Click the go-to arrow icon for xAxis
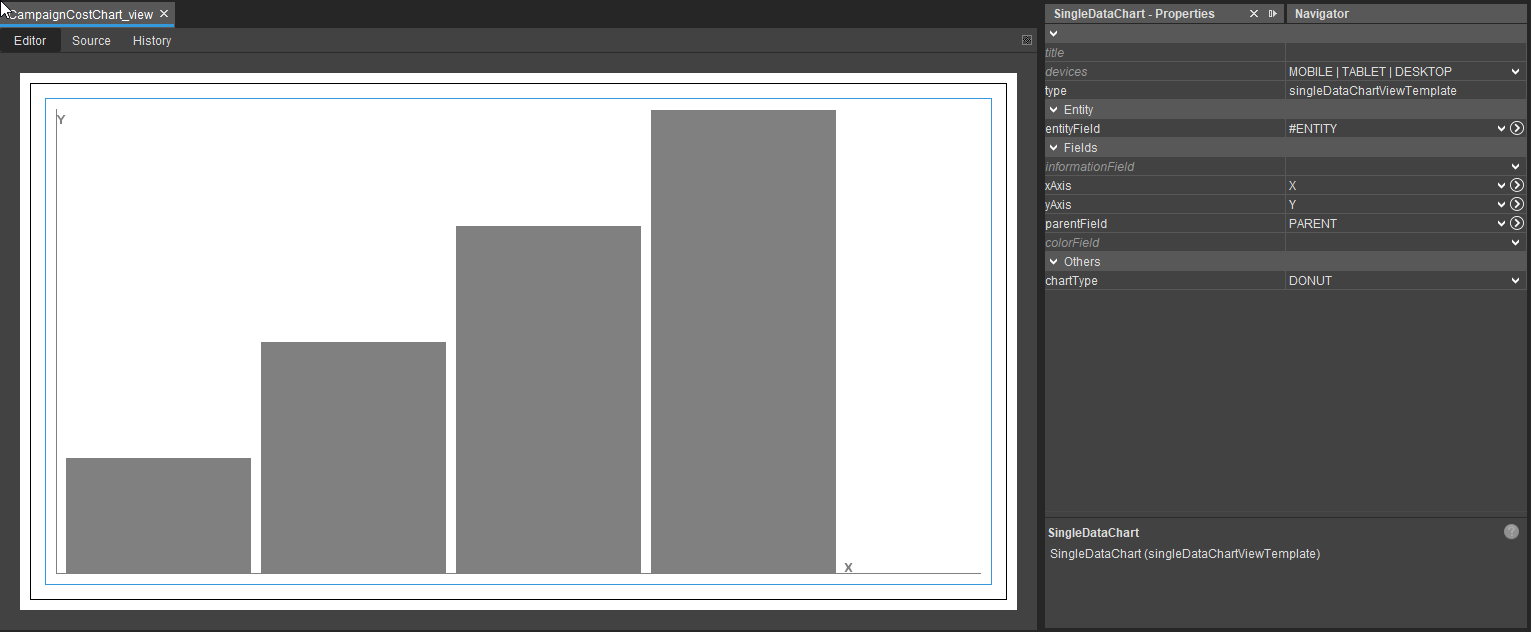 pyautogui.click(x=1516, y=186)
